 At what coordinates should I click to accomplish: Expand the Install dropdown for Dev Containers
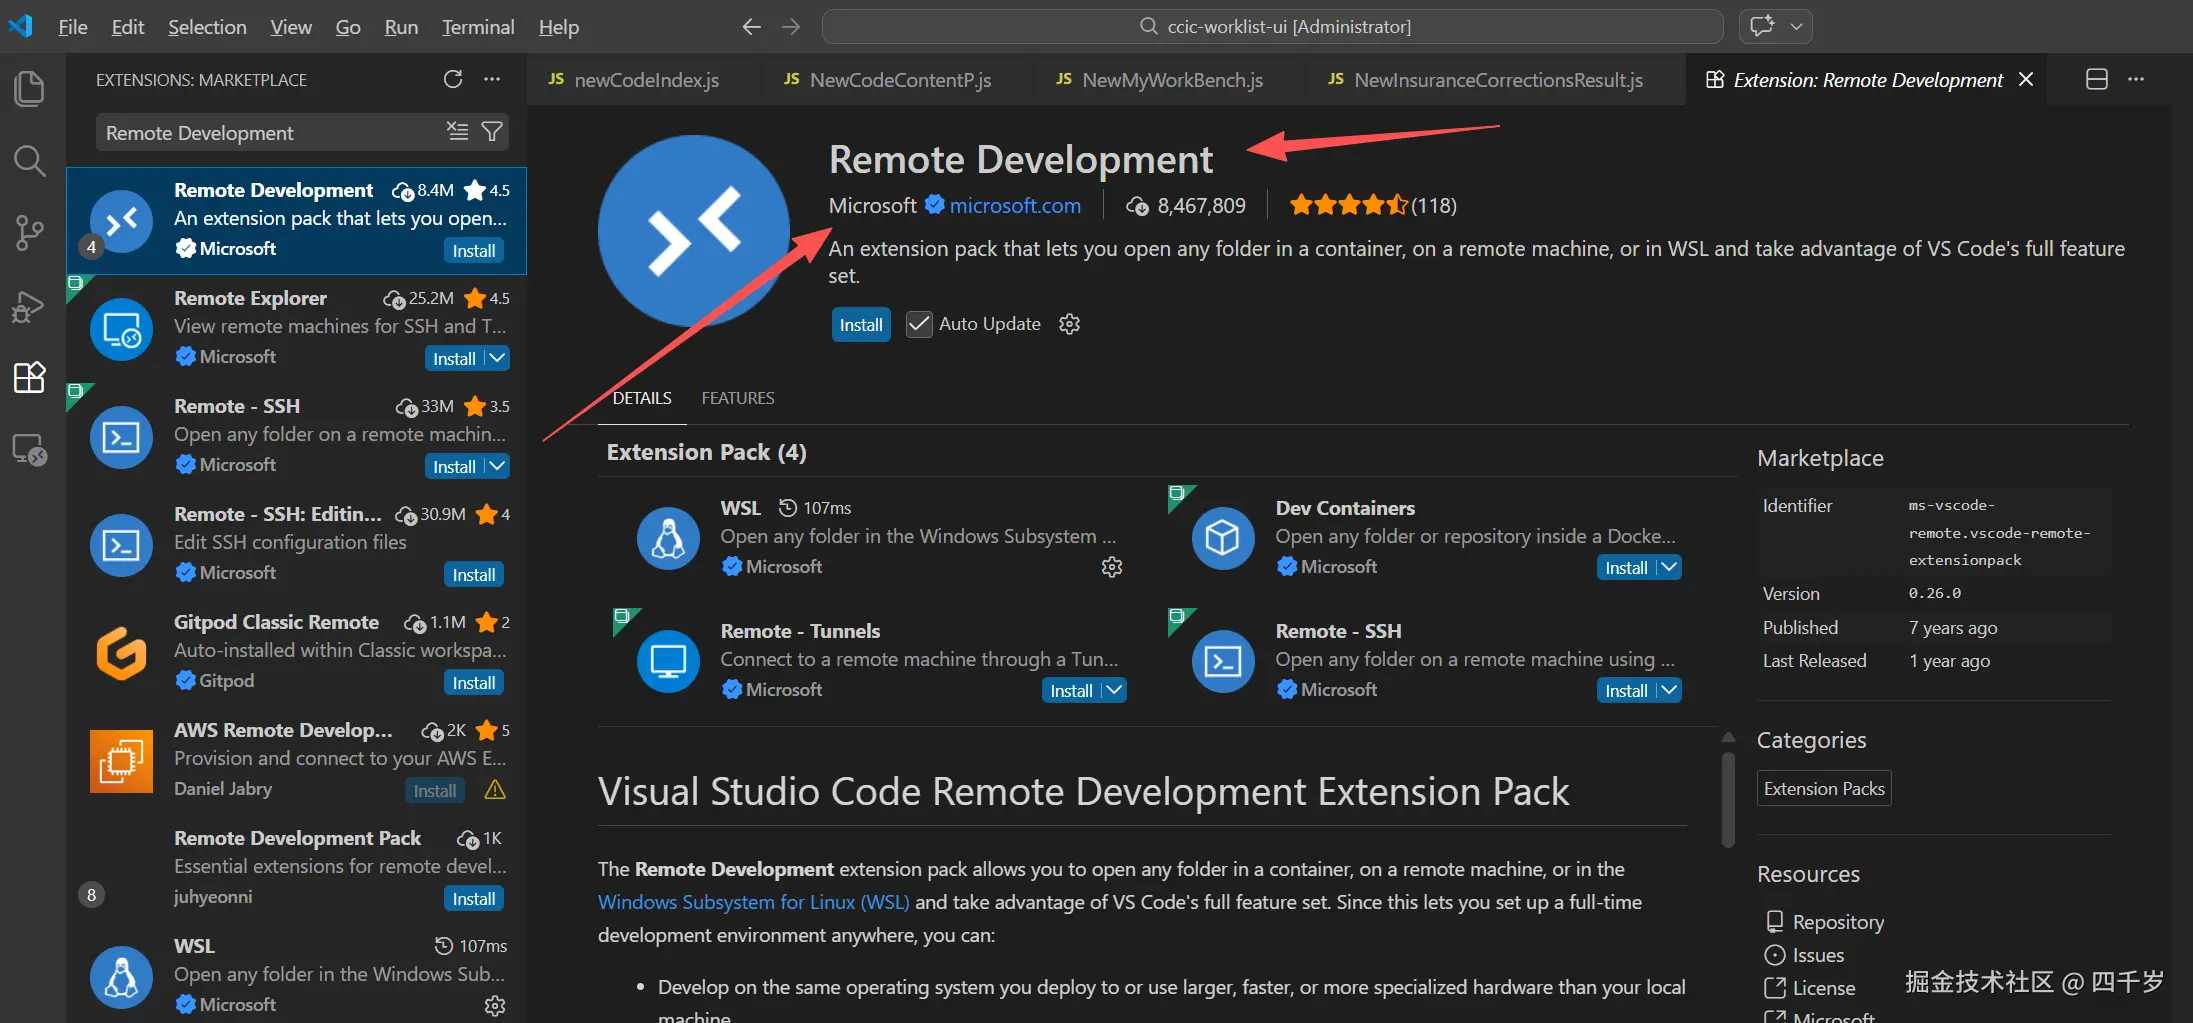pos(1668,567)
